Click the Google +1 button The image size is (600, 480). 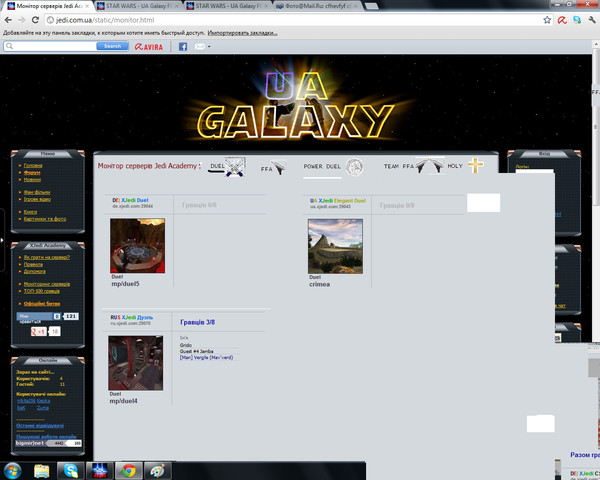point(39,331)
